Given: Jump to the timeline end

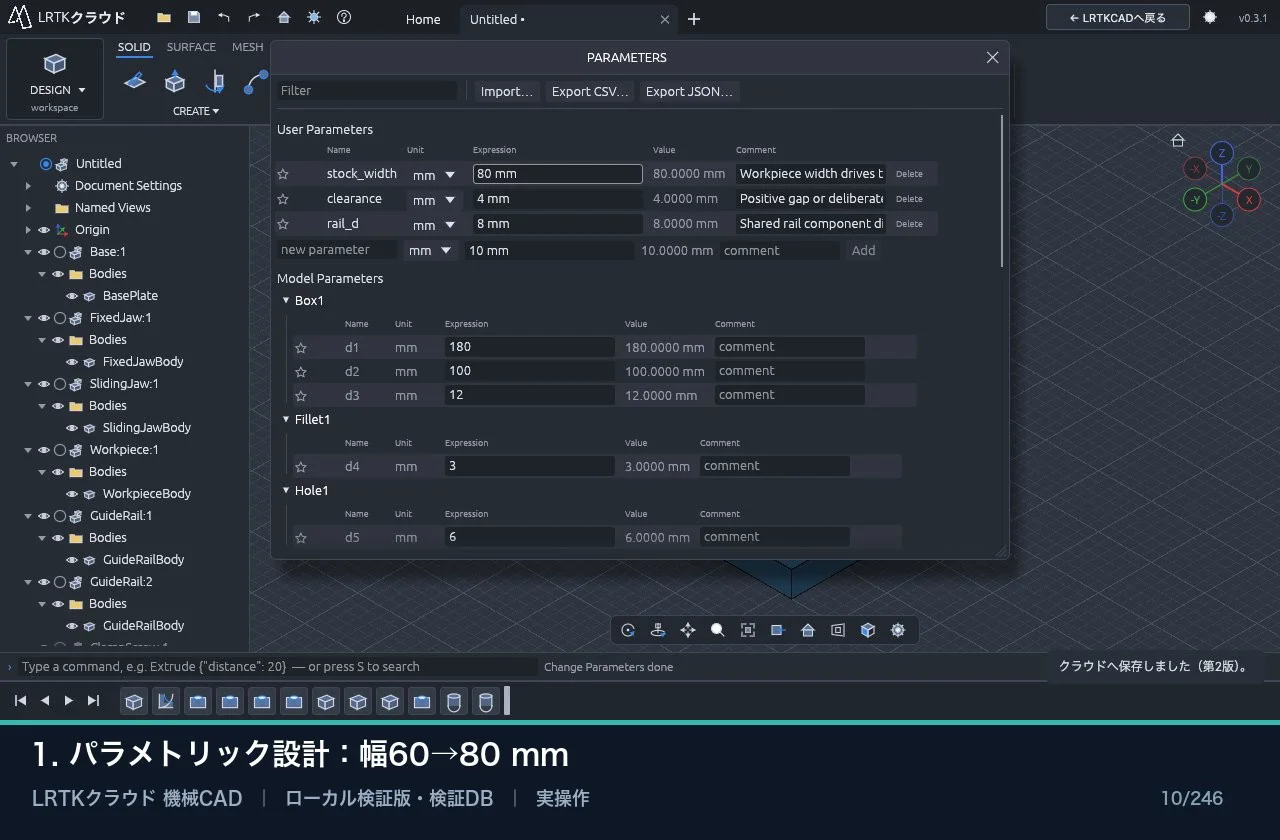Looking at the screenshot, I should 94,700.
